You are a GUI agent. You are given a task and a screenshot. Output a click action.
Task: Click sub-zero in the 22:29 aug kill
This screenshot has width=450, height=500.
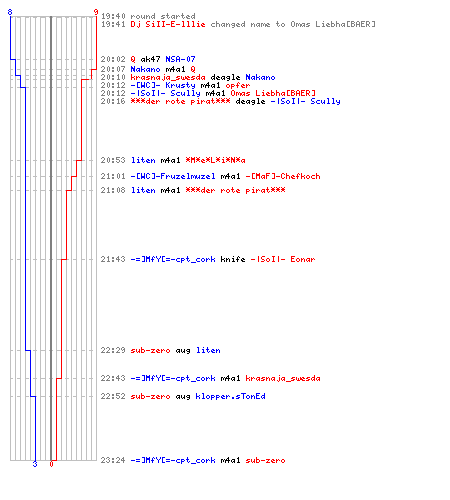pyautogui.click(x=150, y=350)
